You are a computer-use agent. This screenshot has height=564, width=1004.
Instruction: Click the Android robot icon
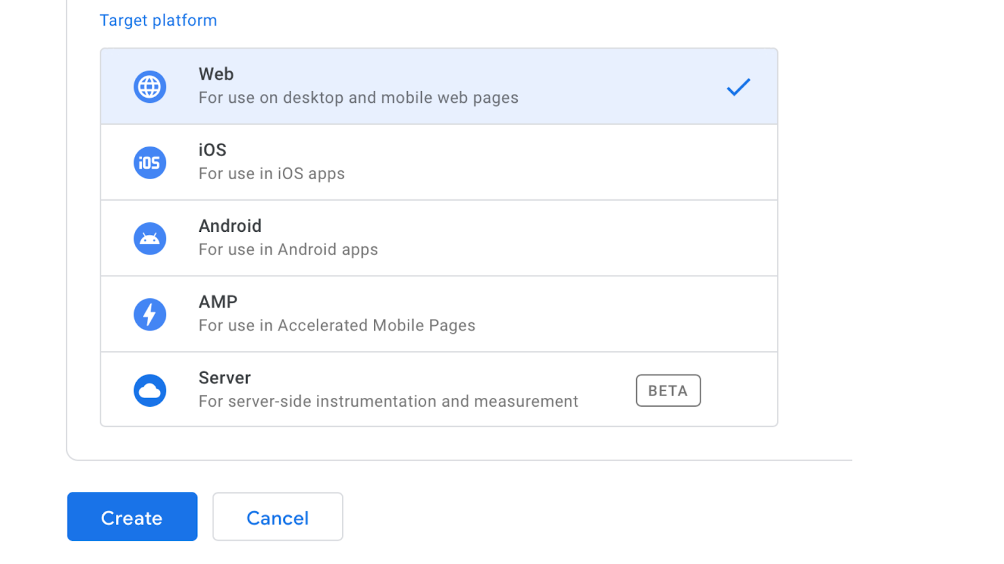click(x=150, y=238)
